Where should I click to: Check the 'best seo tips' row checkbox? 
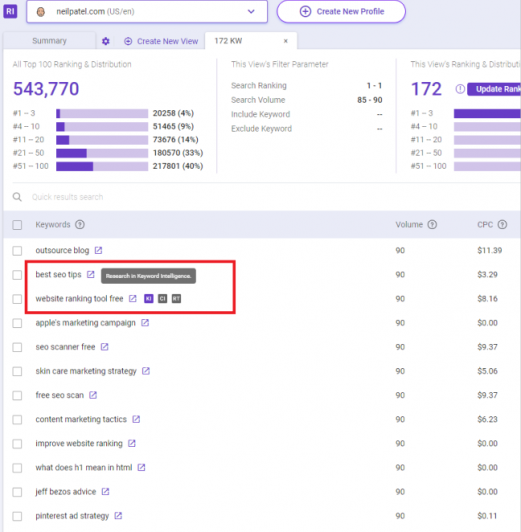(x=17, y=275)
